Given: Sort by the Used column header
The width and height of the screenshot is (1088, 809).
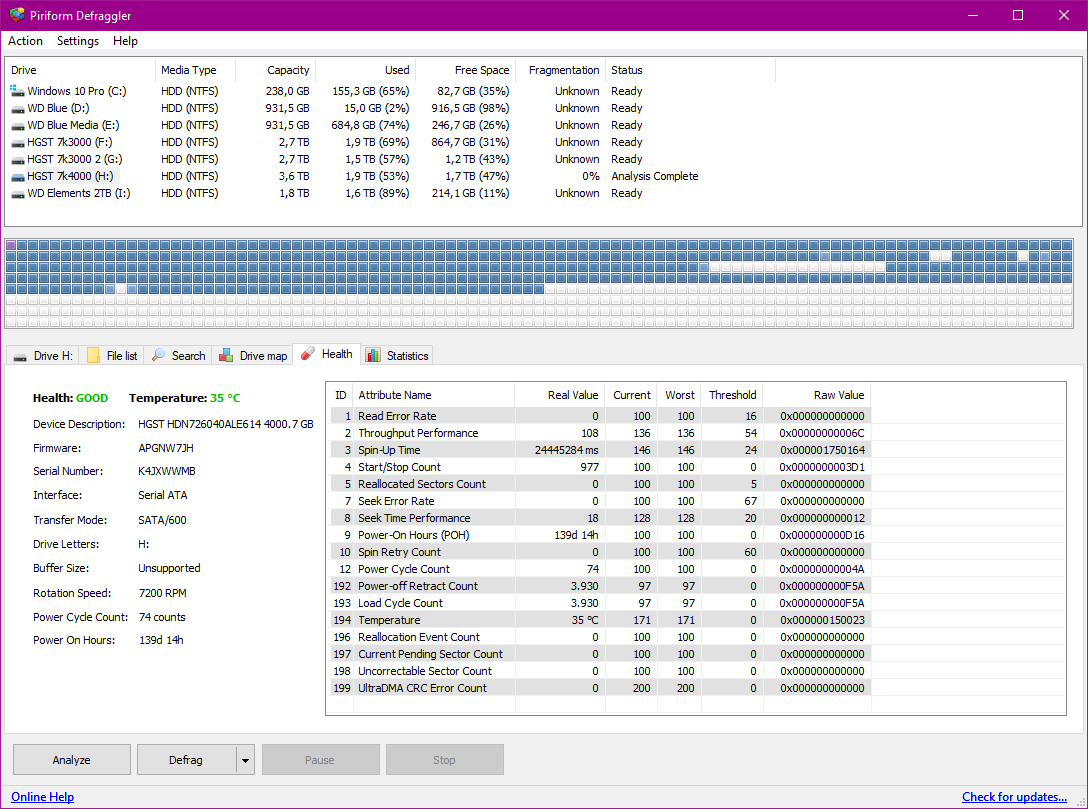Looking at the screenshot, I should (x=366, y=70).
